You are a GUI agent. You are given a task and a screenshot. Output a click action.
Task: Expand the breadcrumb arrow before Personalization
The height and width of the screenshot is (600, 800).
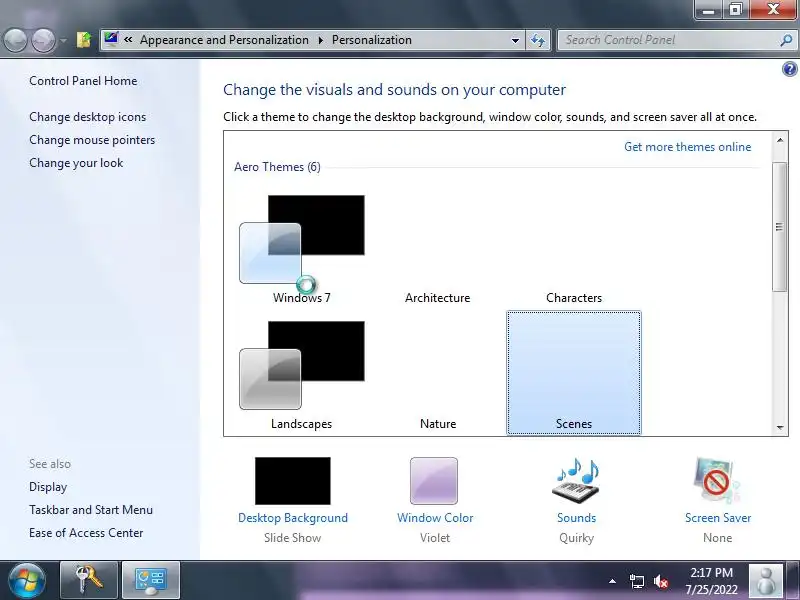(321, 40)
